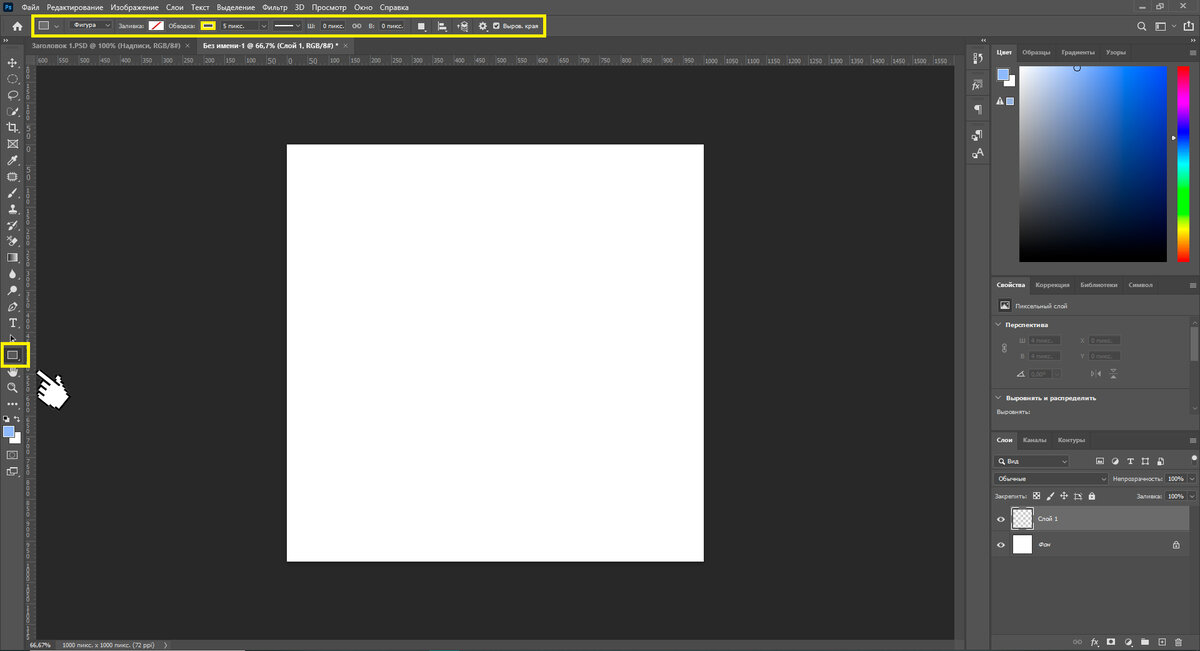This screenshot has height=651, width=1200.
Task: Select the Frame tool
Action: (x=13, y=144)
